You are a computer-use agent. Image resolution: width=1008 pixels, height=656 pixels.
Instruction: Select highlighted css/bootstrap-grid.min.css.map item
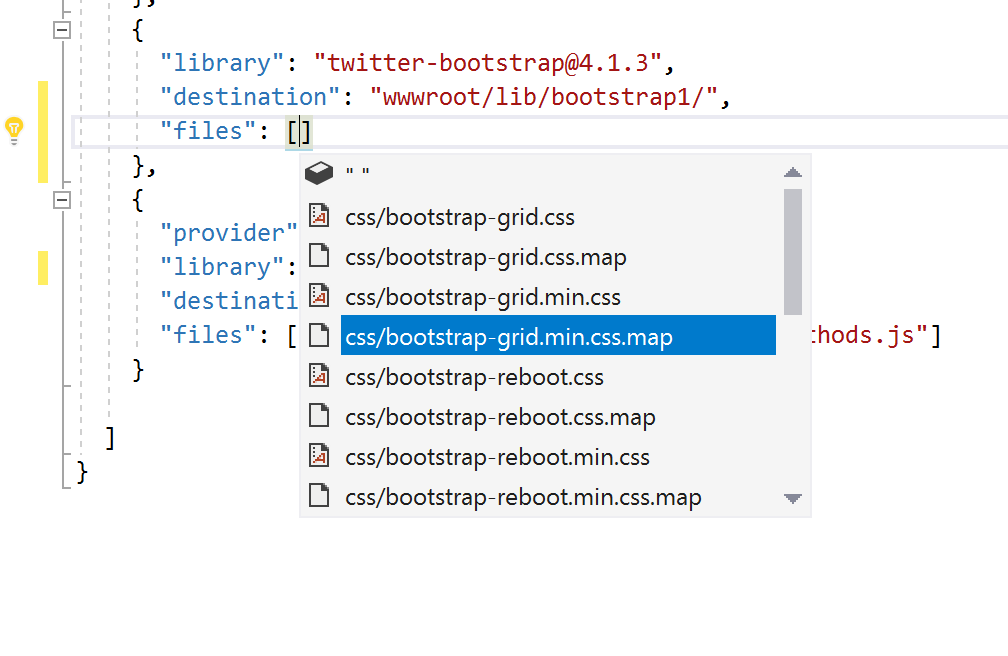coord(558,335)
